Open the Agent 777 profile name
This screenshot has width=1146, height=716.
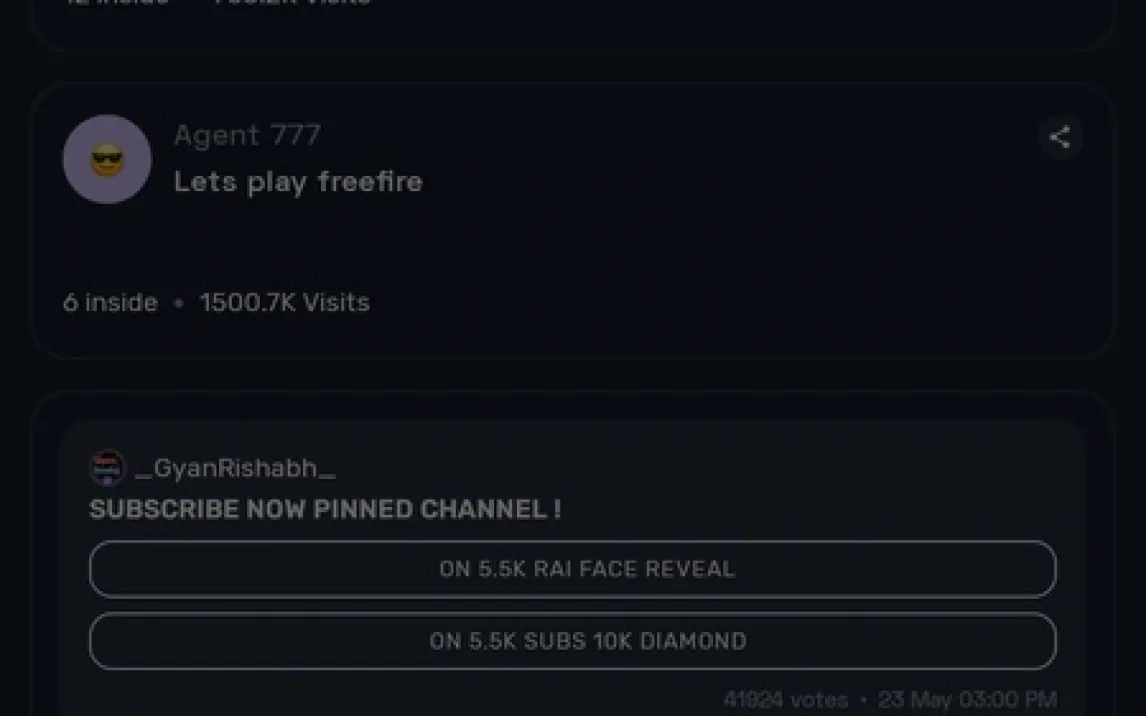tap(247, 135)
